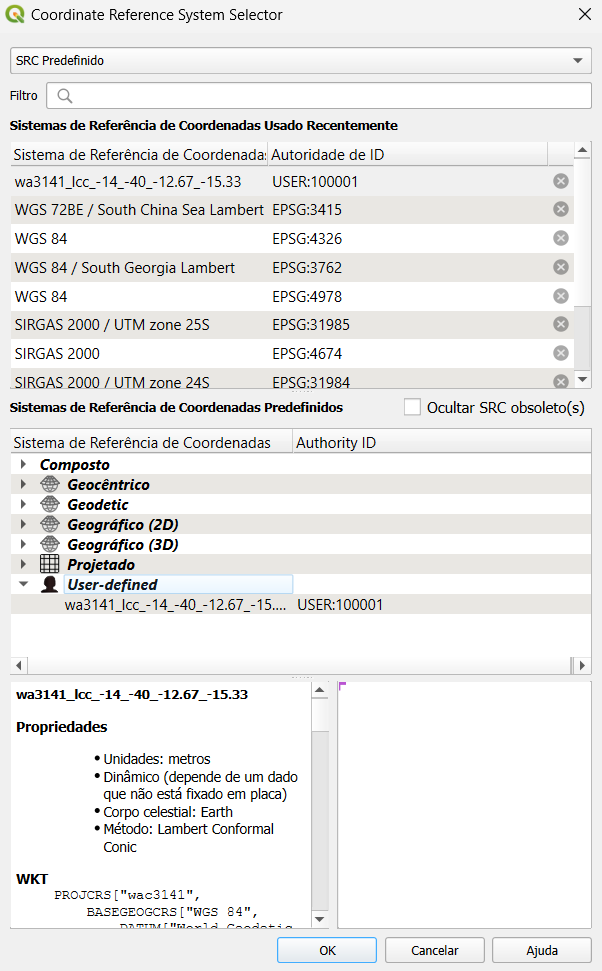The height and width of the screenshot is (971, 602).
Task: Remove wa3141_lcc recent entry using its X icon
Action: pyautogui.click(x=561, y=181)
